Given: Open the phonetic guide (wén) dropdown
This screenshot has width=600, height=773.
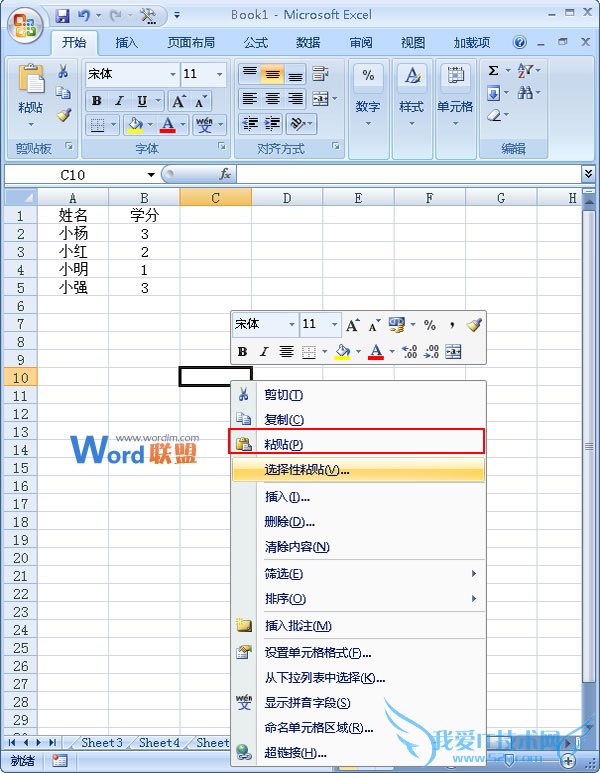Looking at the screenshot, I should tap(220, 125).
